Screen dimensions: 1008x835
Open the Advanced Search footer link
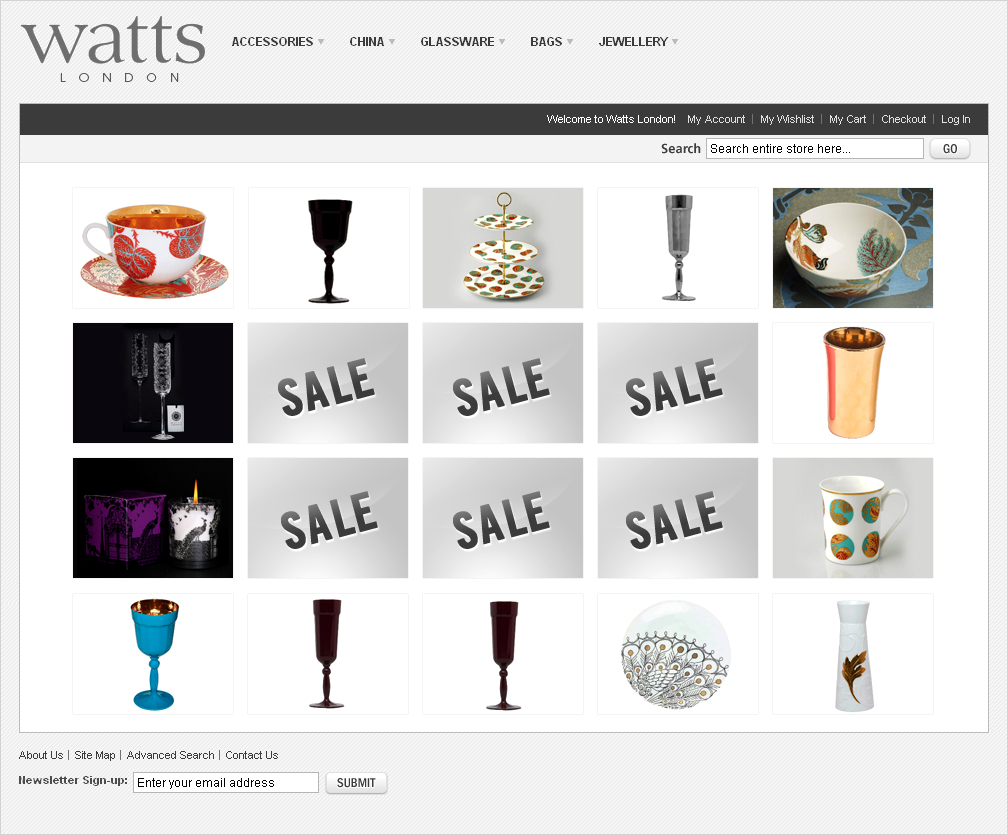pyautogui.click(x=170, y=755)
